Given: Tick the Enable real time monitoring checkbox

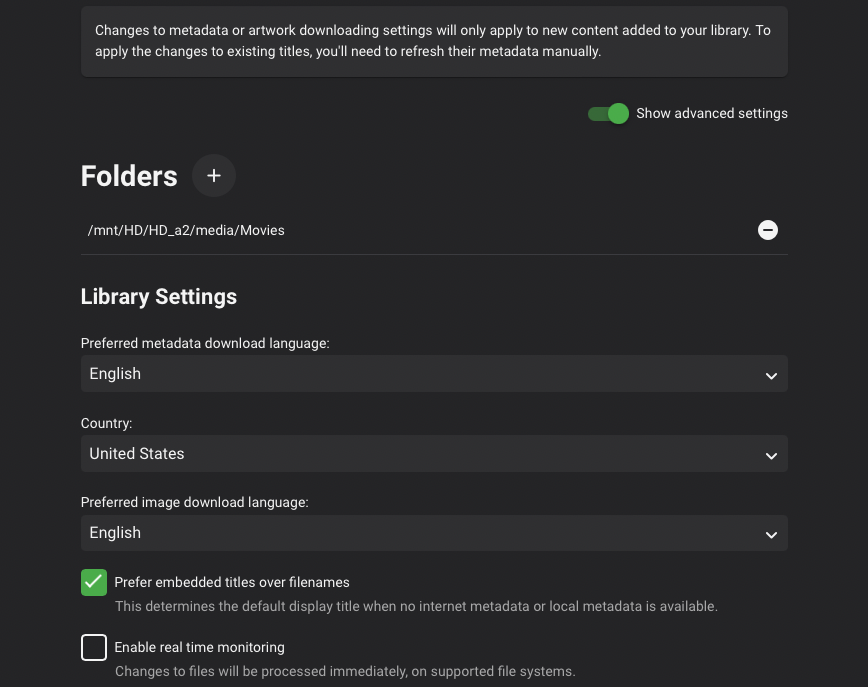Looking at the screenshot, I should [94, 647].
